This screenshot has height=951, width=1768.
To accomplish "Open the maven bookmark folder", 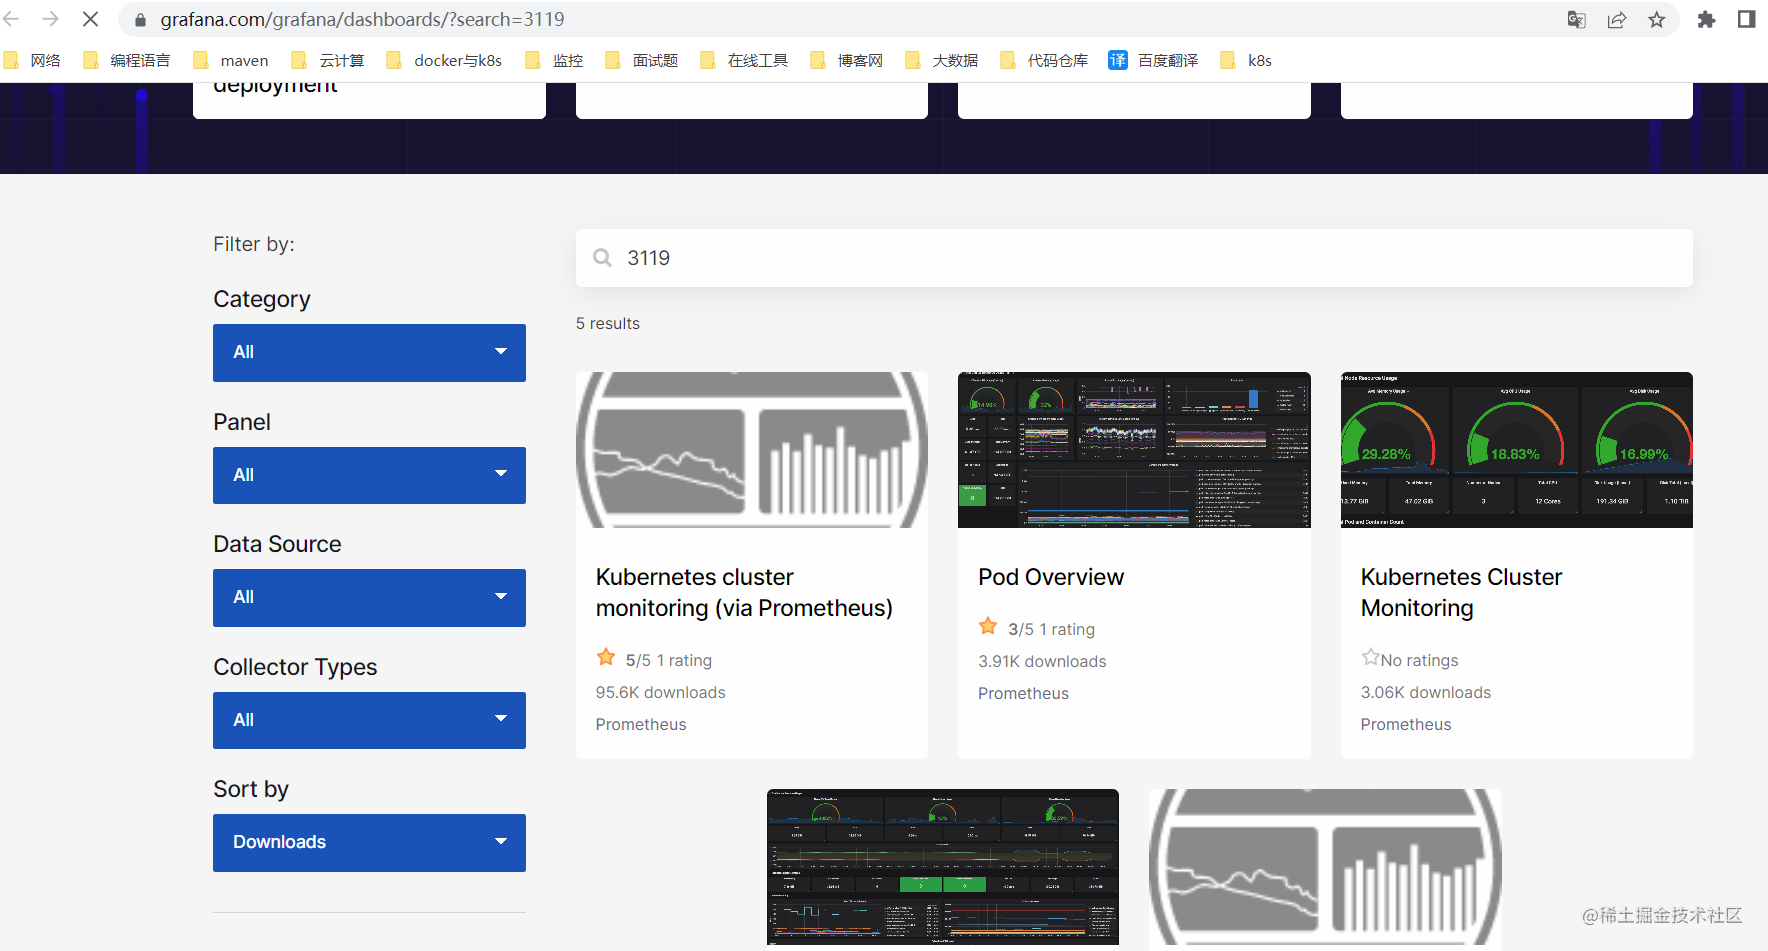I will point(231,61).
